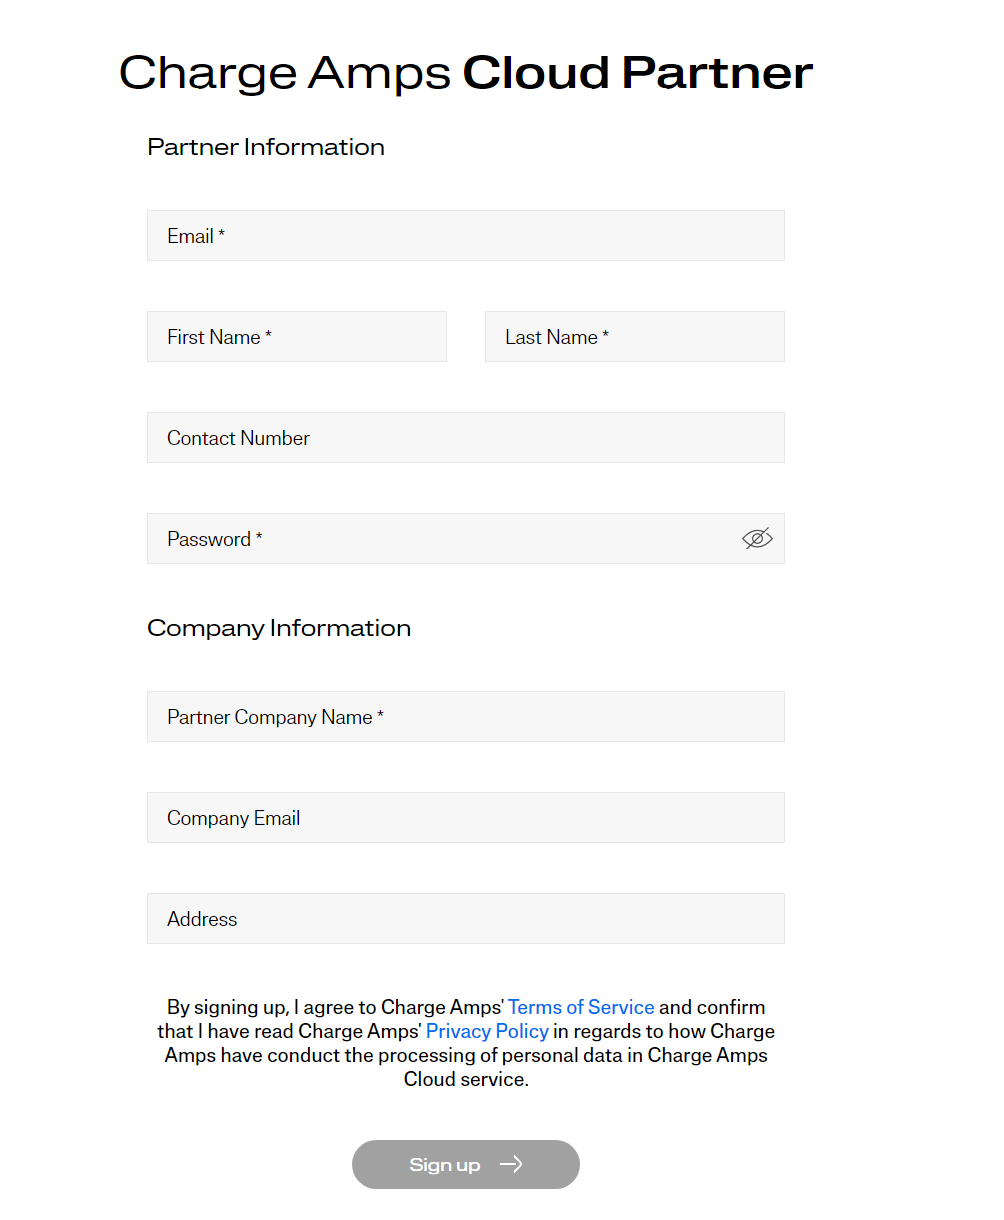Click into the Address field
This screenshot has width=1004, height=1220.
(x=465, y=919)
